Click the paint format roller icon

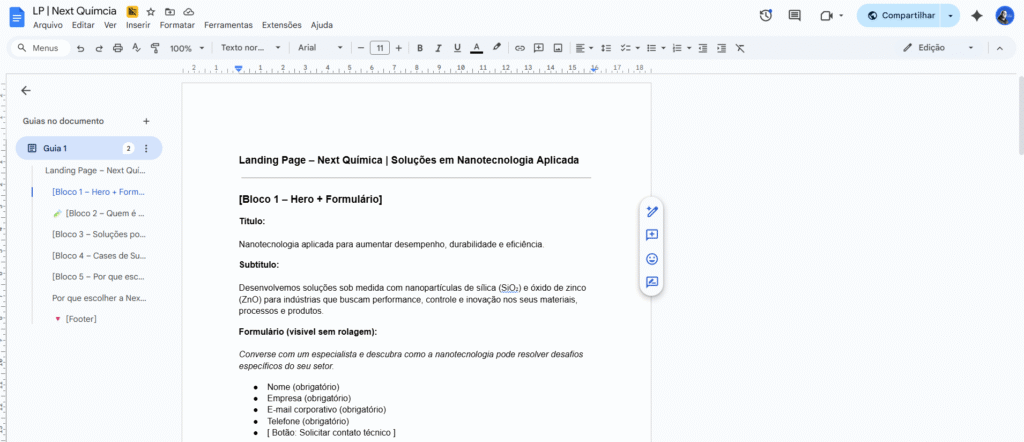(x=155, y=48)
